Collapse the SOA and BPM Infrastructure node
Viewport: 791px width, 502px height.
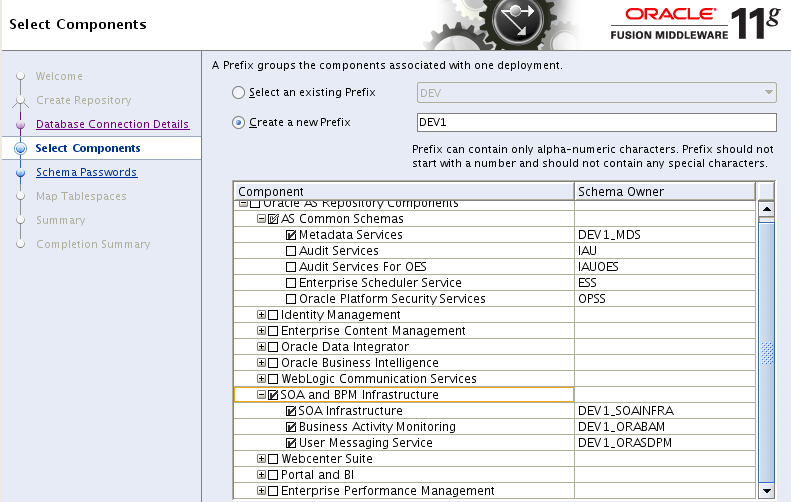262,395
